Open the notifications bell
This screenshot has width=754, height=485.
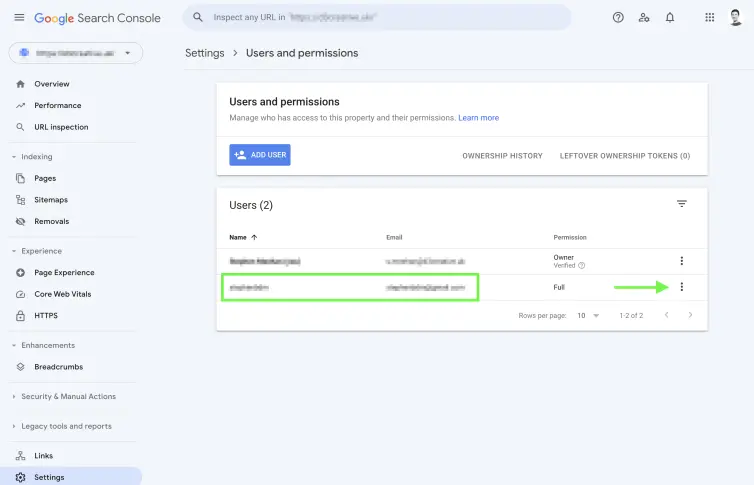coord(670,18)
